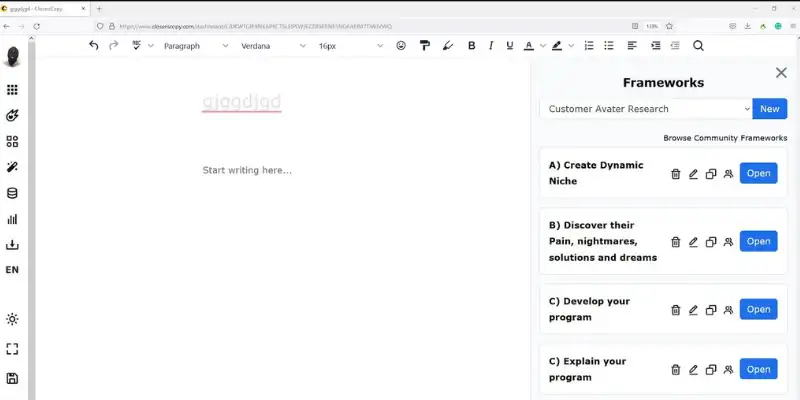Viewport: 800px width, 400px height.
Task: Duplicate the Discover their Pain framework
Action: pyautogui.click(x=711, y=242)
